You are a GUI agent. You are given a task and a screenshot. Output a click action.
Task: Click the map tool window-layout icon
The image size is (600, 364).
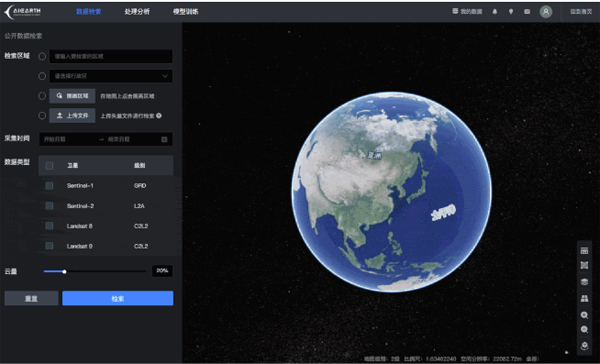[x=584, y=251]
